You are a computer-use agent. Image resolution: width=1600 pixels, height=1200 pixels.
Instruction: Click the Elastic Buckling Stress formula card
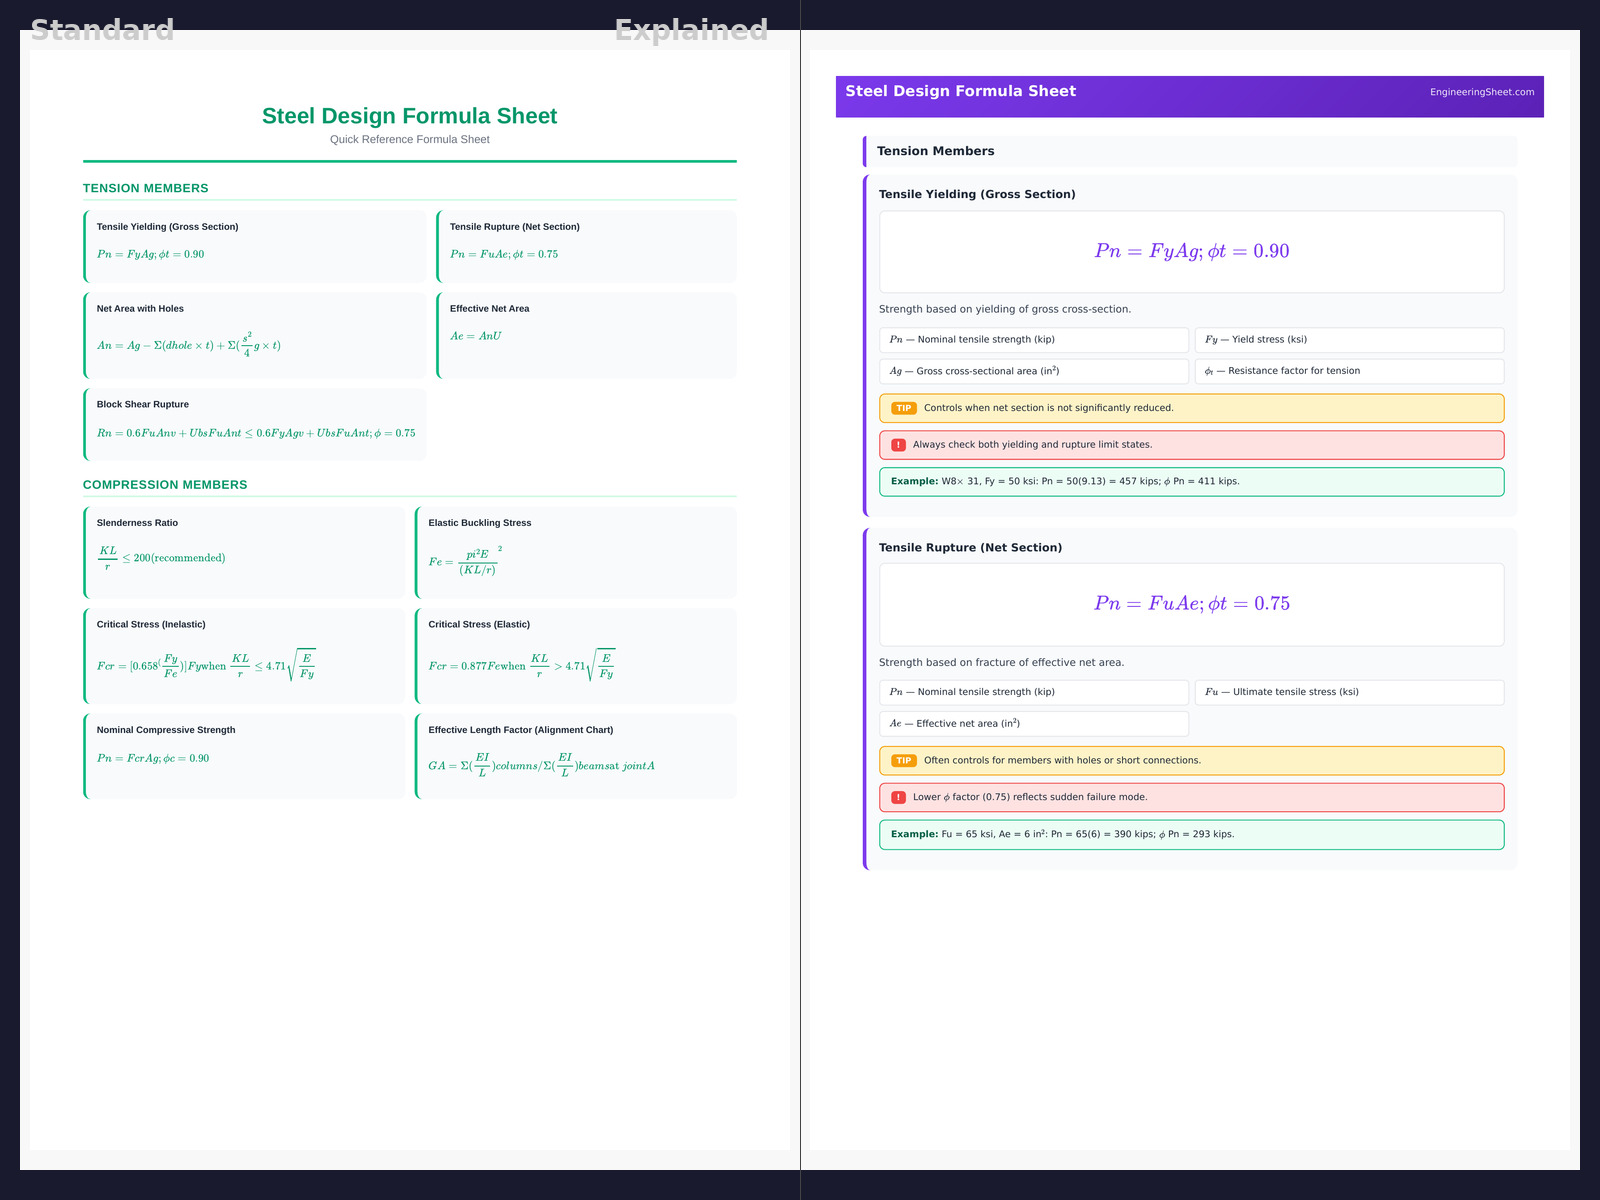click(576, 552)
